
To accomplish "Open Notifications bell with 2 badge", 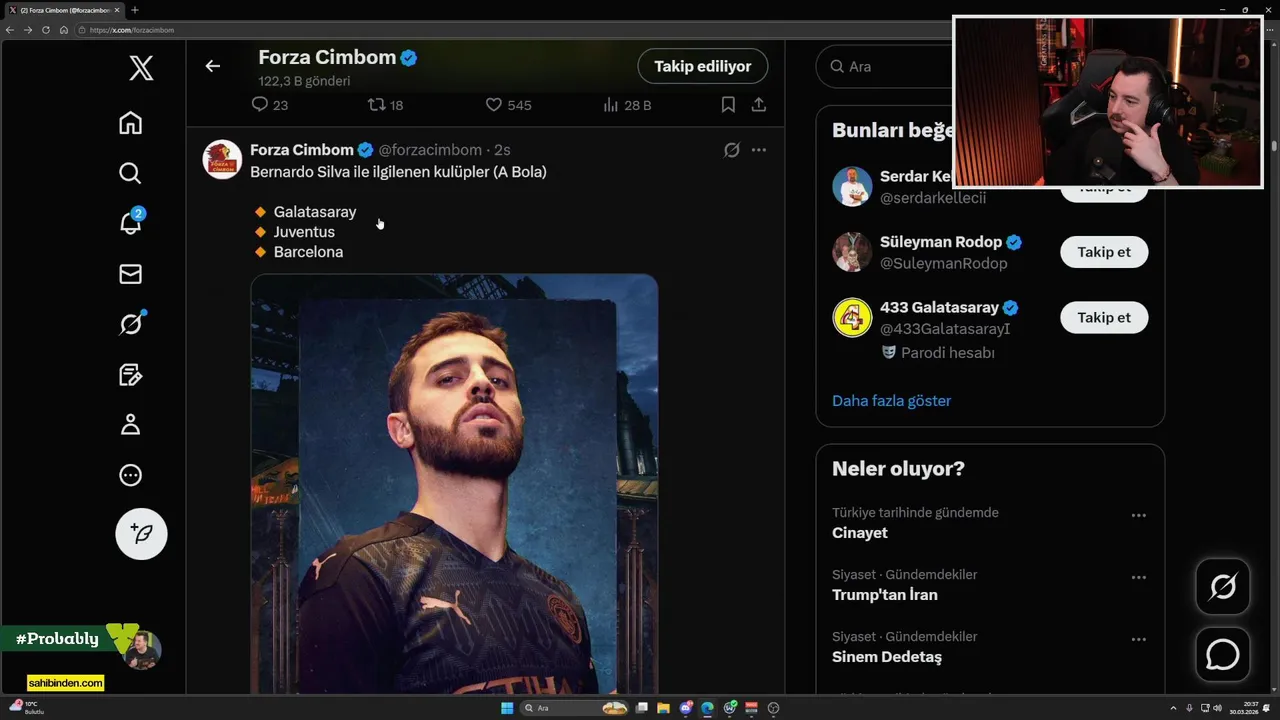I will (x=130, y=222).
